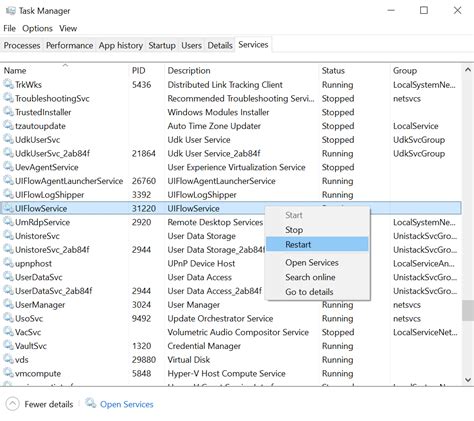This screenshot has width=474, height=421.
Task: Pick Go to details menu entry
Action: (x=309, y=292)
